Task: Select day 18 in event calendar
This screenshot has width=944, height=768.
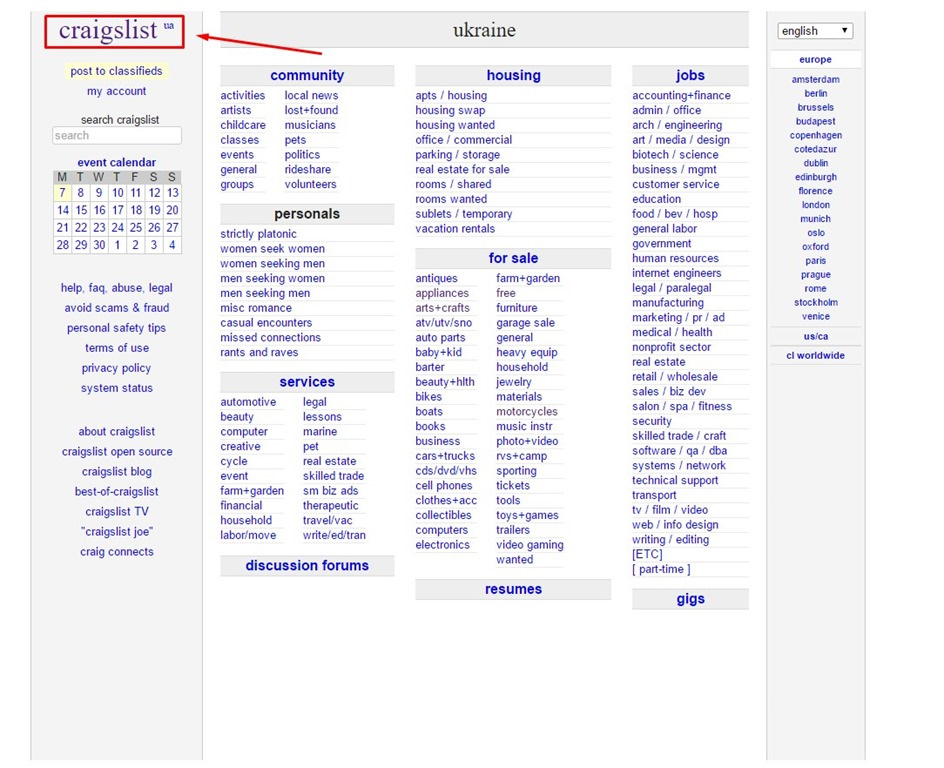Action: [136, 210]
